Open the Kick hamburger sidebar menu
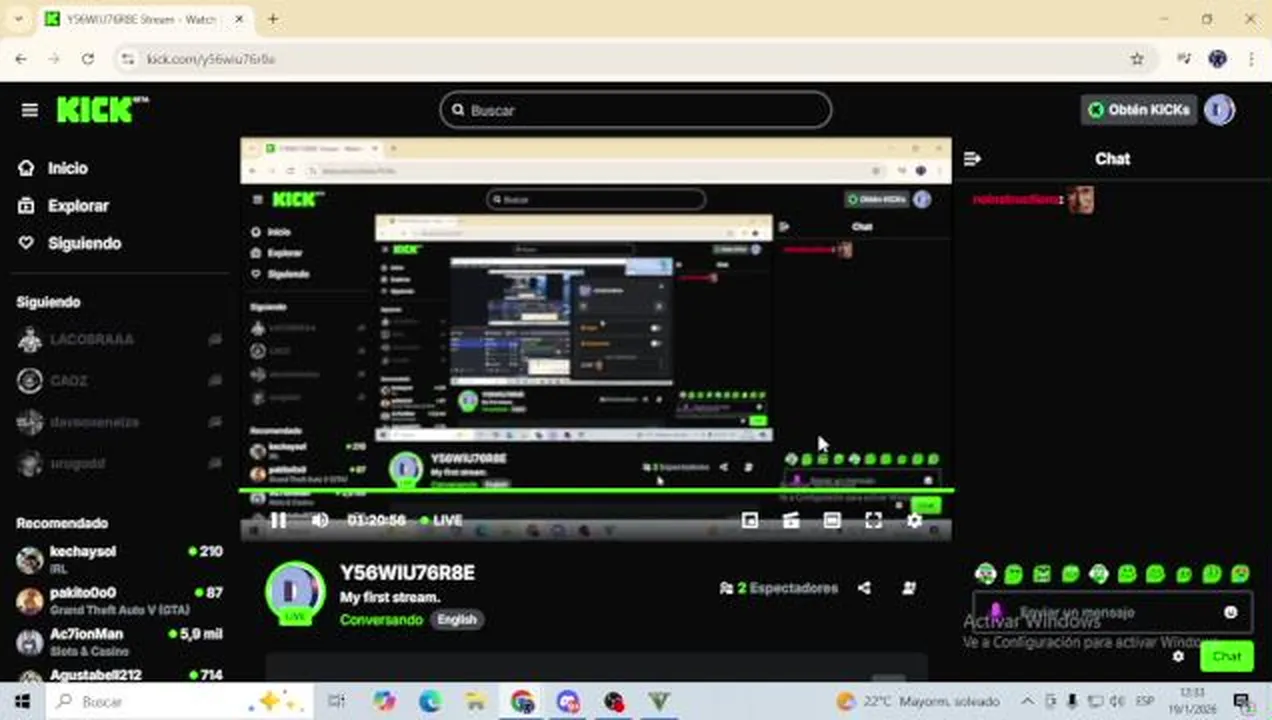 pyautogui.click(x=30, y=110)
